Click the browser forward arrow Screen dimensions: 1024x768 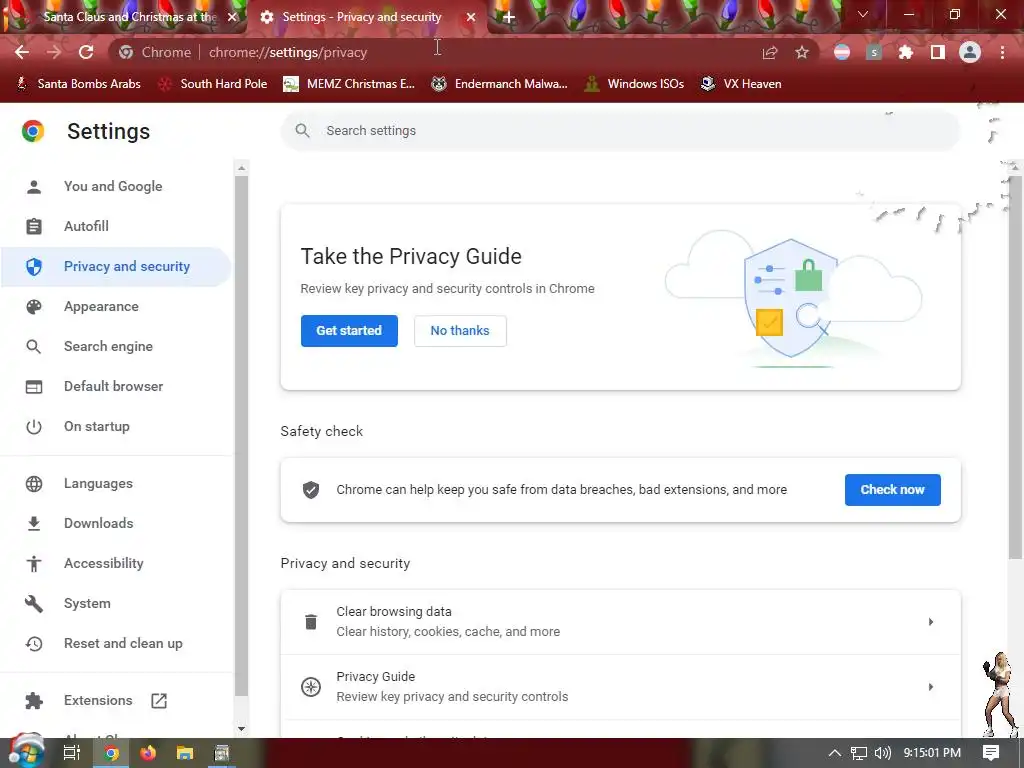tap(54, 52)
